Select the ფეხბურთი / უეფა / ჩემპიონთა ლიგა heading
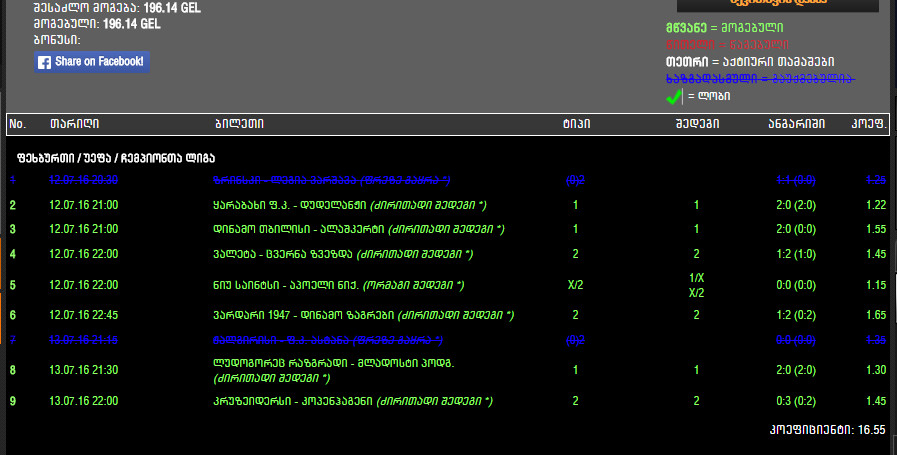Viewport: 897px width, 455px height. [x=116, y=158]
